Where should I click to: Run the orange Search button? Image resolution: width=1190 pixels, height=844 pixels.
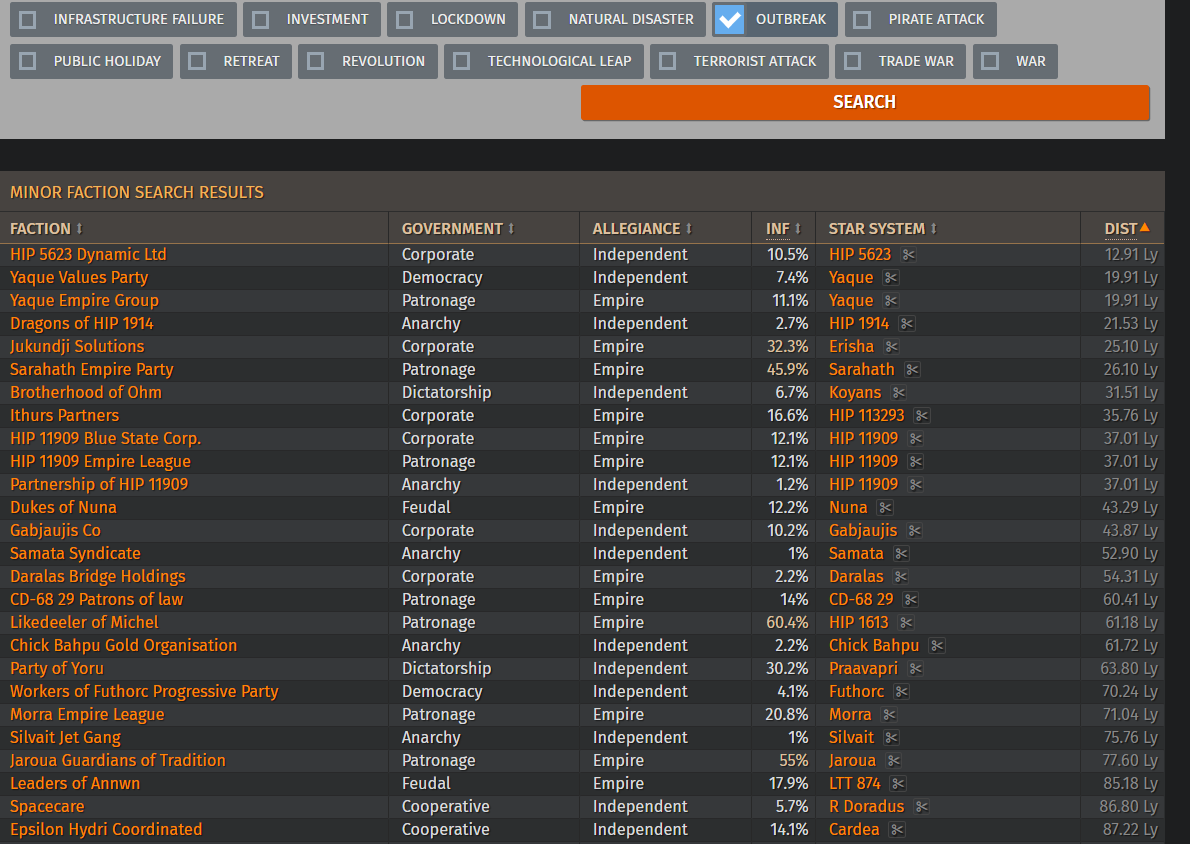864,102
